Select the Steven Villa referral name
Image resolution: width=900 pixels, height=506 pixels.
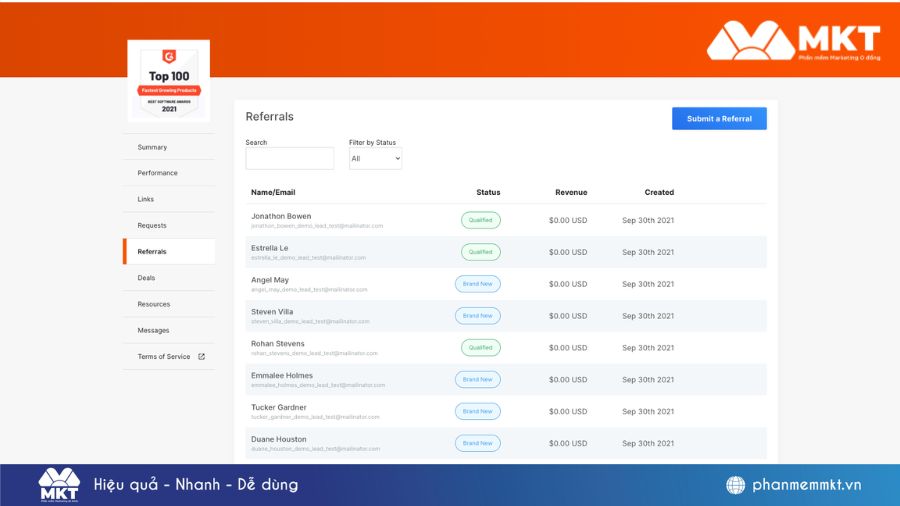(x=272, y=312)
